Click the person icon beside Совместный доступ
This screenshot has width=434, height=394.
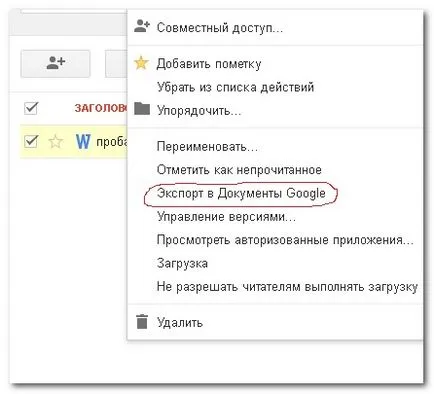tap(142, 26)
